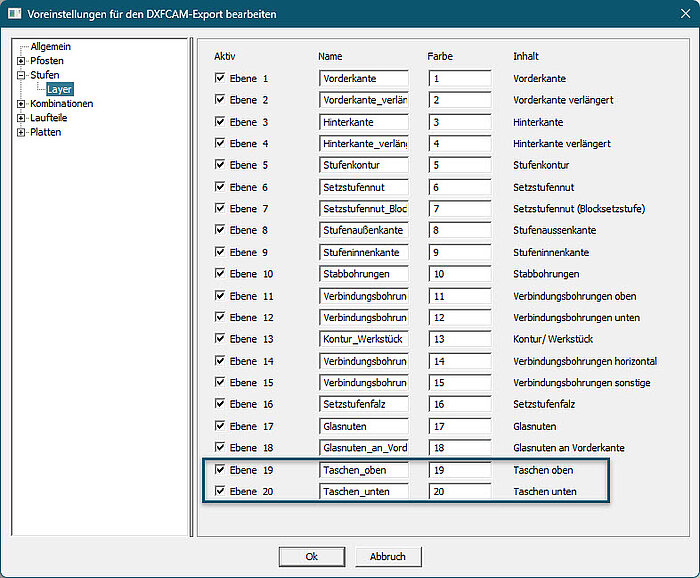Select the Pfosten tree label

pos(47,61)
